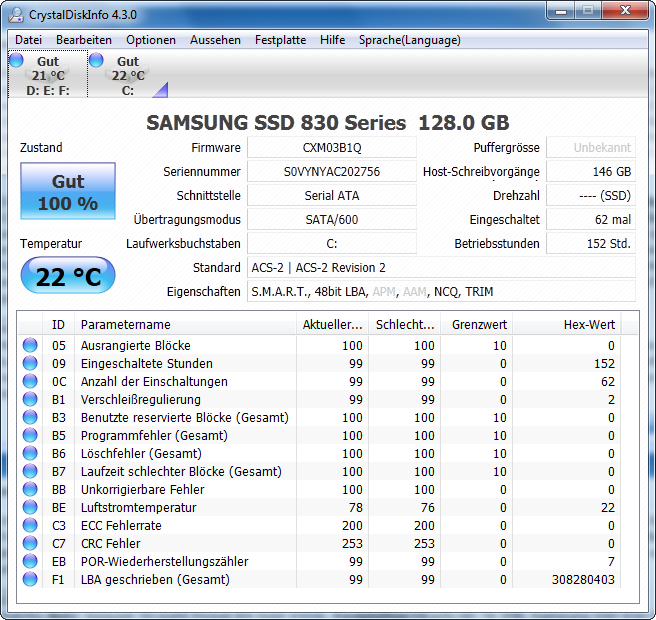656x620 pixels.
Task: Click current value 78 in the BE row
Action: pos(356,507)
